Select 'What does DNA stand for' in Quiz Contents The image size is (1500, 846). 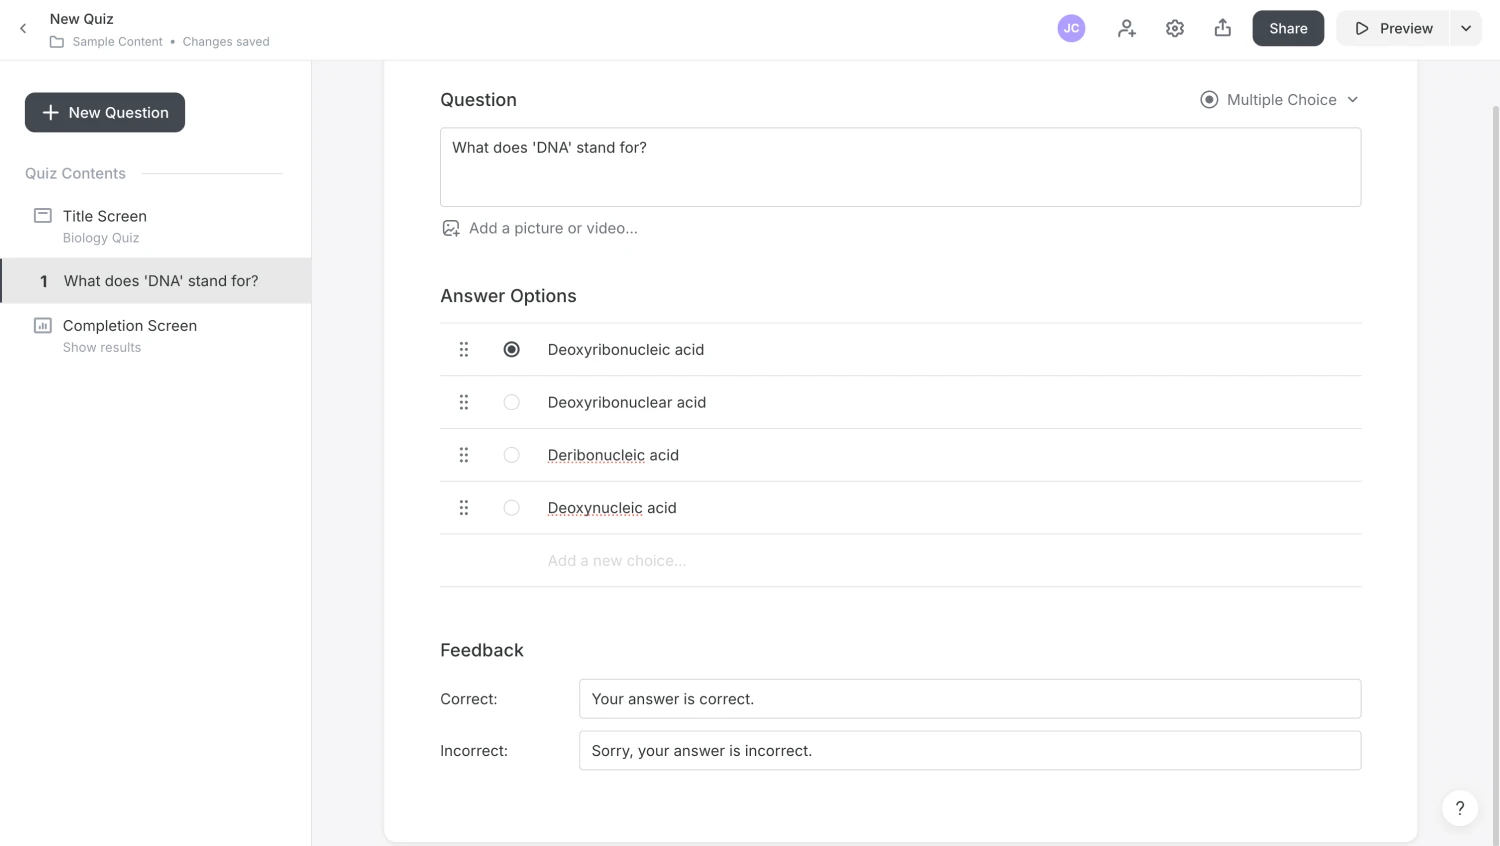pos(160,281)
